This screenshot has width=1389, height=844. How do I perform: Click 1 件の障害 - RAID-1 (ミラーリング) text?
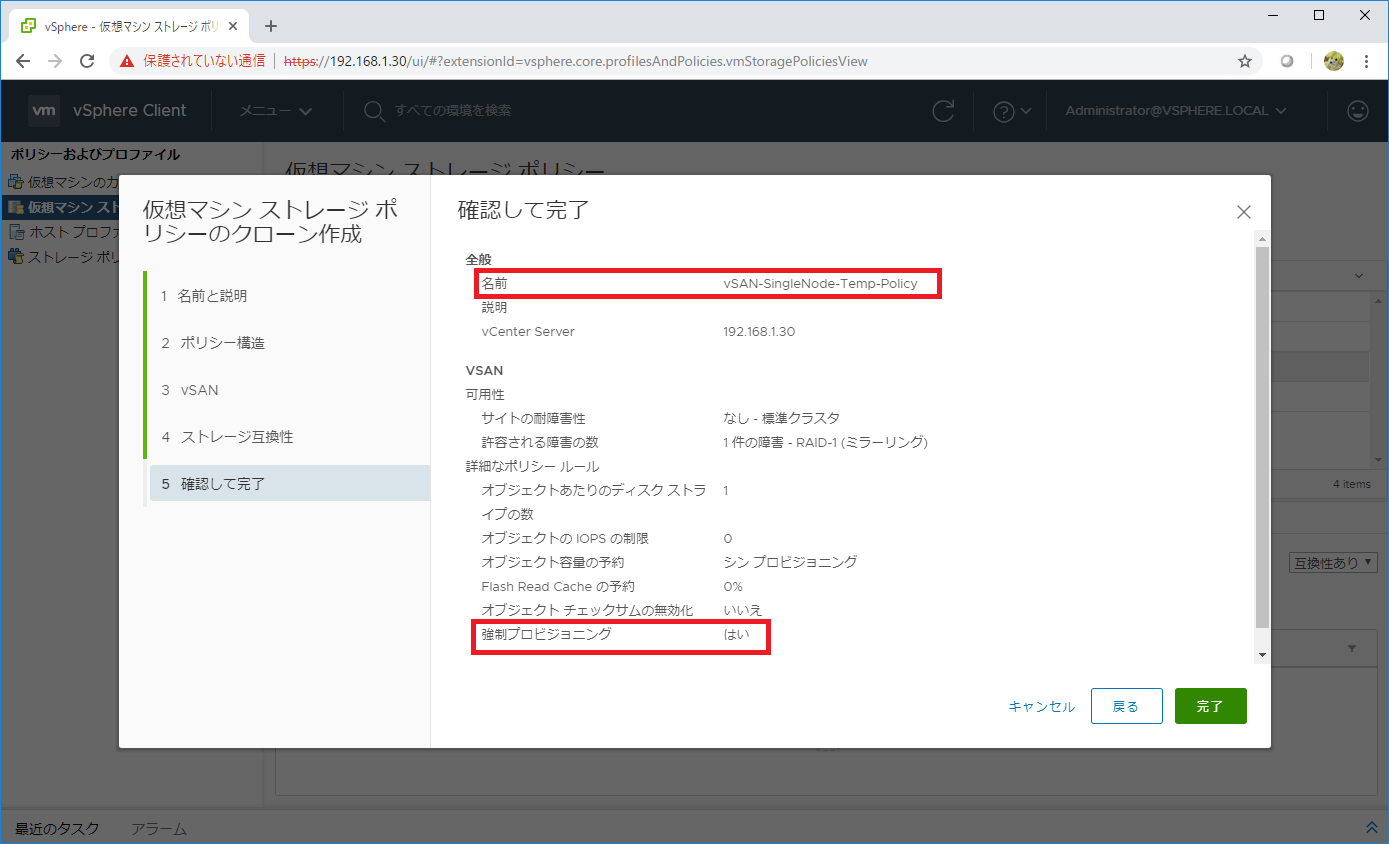pos(825,442)
